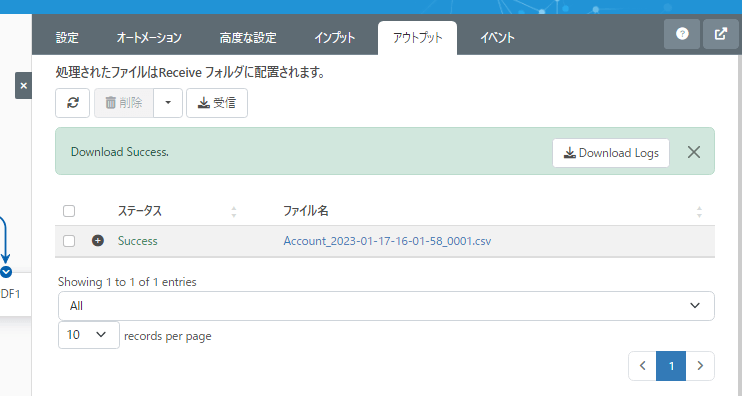The height and width of the screenshot is (396, 742).
Task: Change the 10 records per page dropdown
Action: pyautogui.click(x=89, y=335)
